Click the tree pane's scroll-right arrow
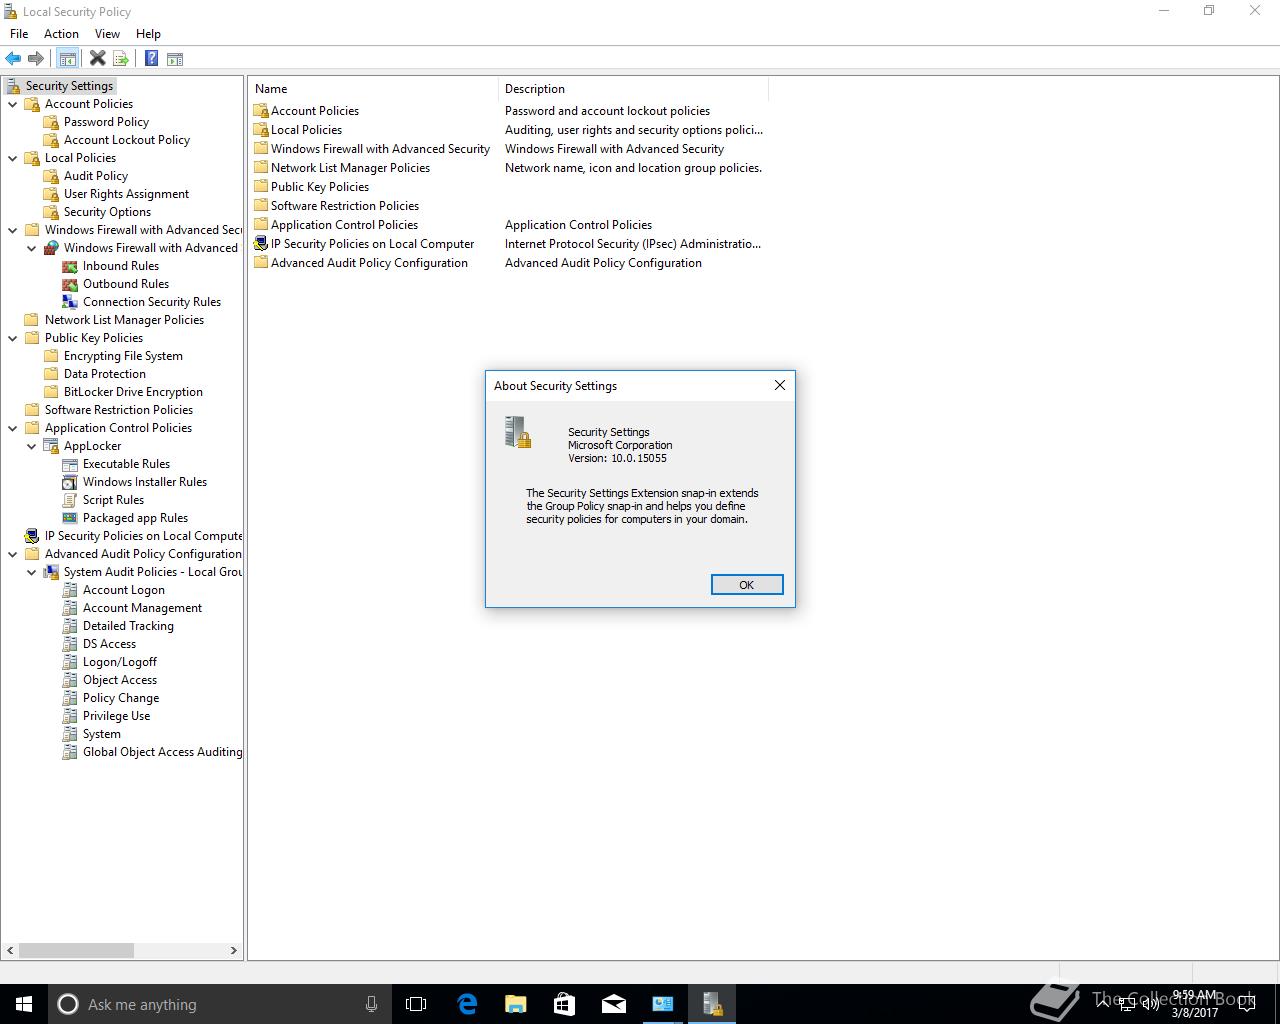Image resolution: width=1280 pixels, height=1024 pixels. pos(234,950)
